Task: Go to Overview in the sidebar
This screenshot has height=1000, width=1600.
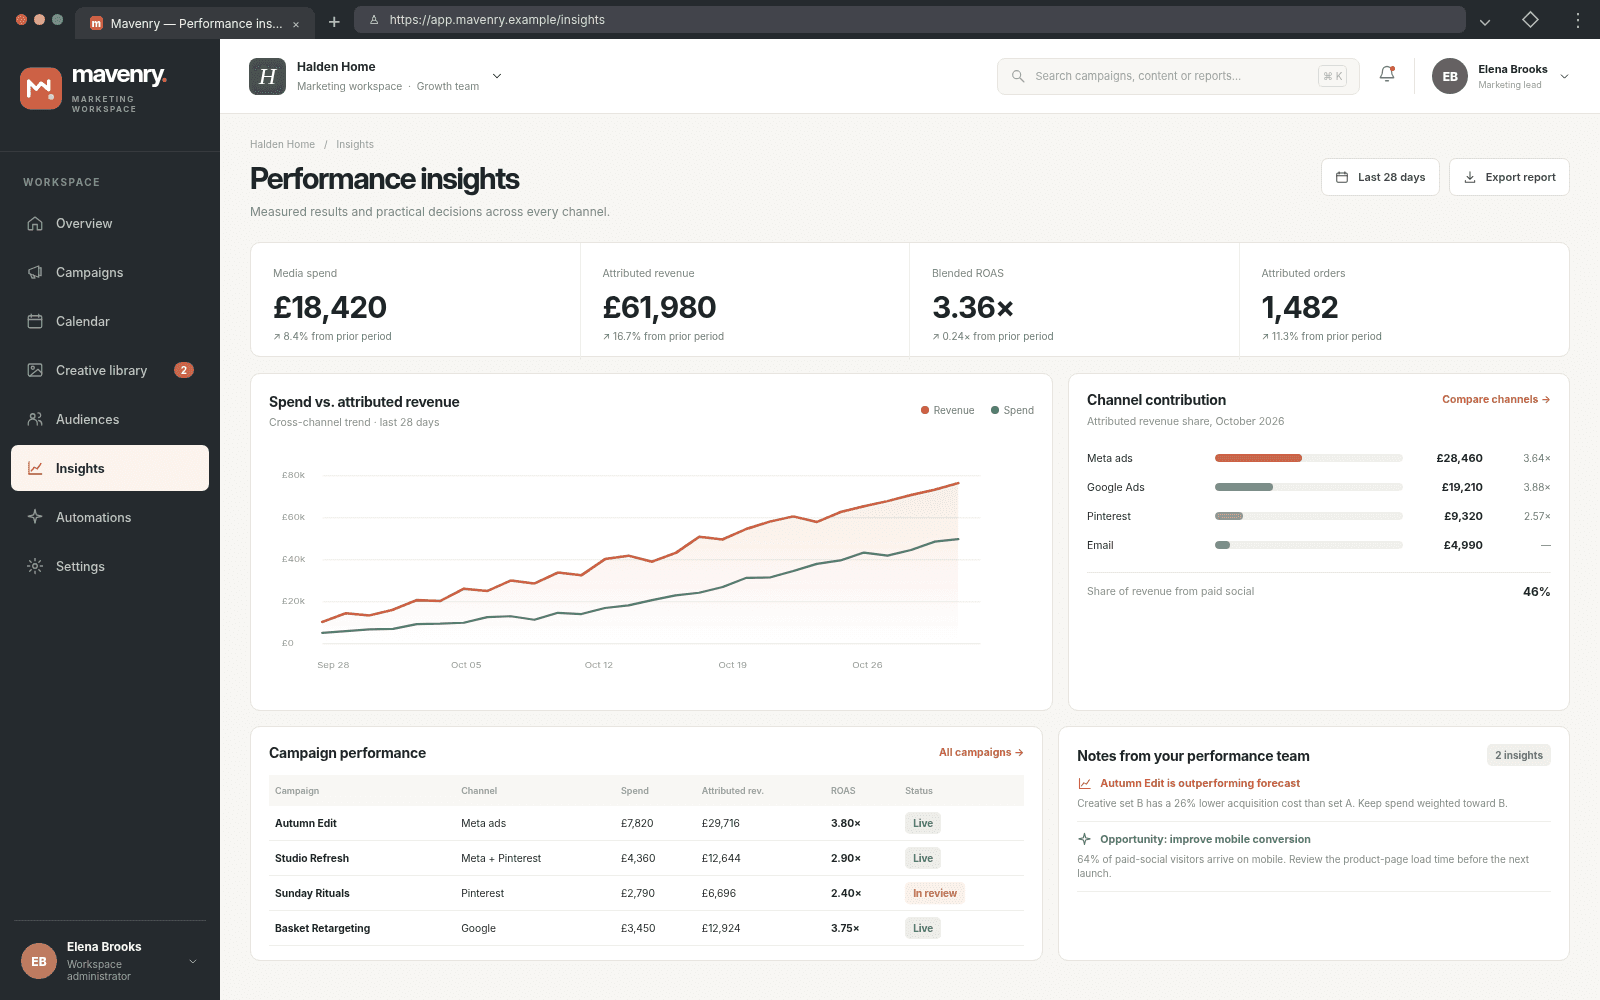Action: 110,223
